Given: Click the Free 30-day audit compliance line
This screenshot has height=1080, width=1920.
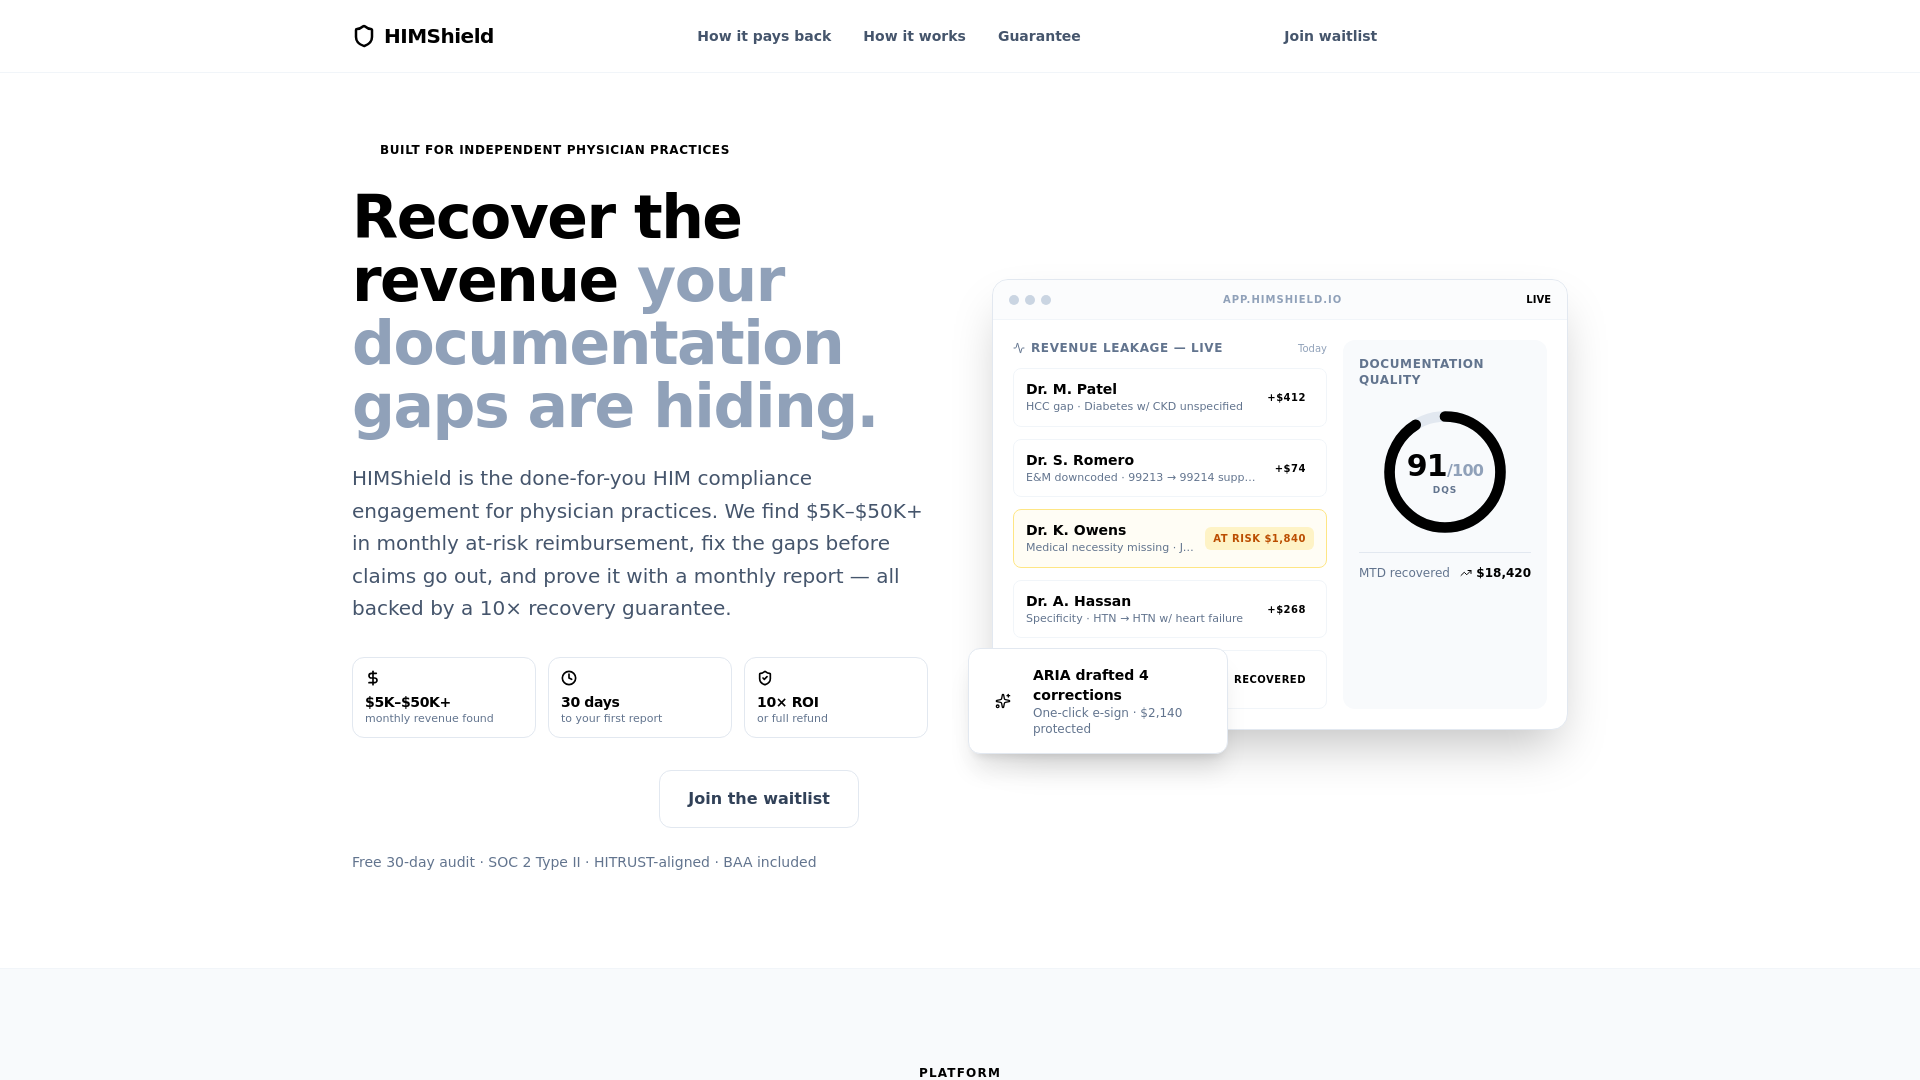Looking at the screenshot, I should (x=584, y=862).
